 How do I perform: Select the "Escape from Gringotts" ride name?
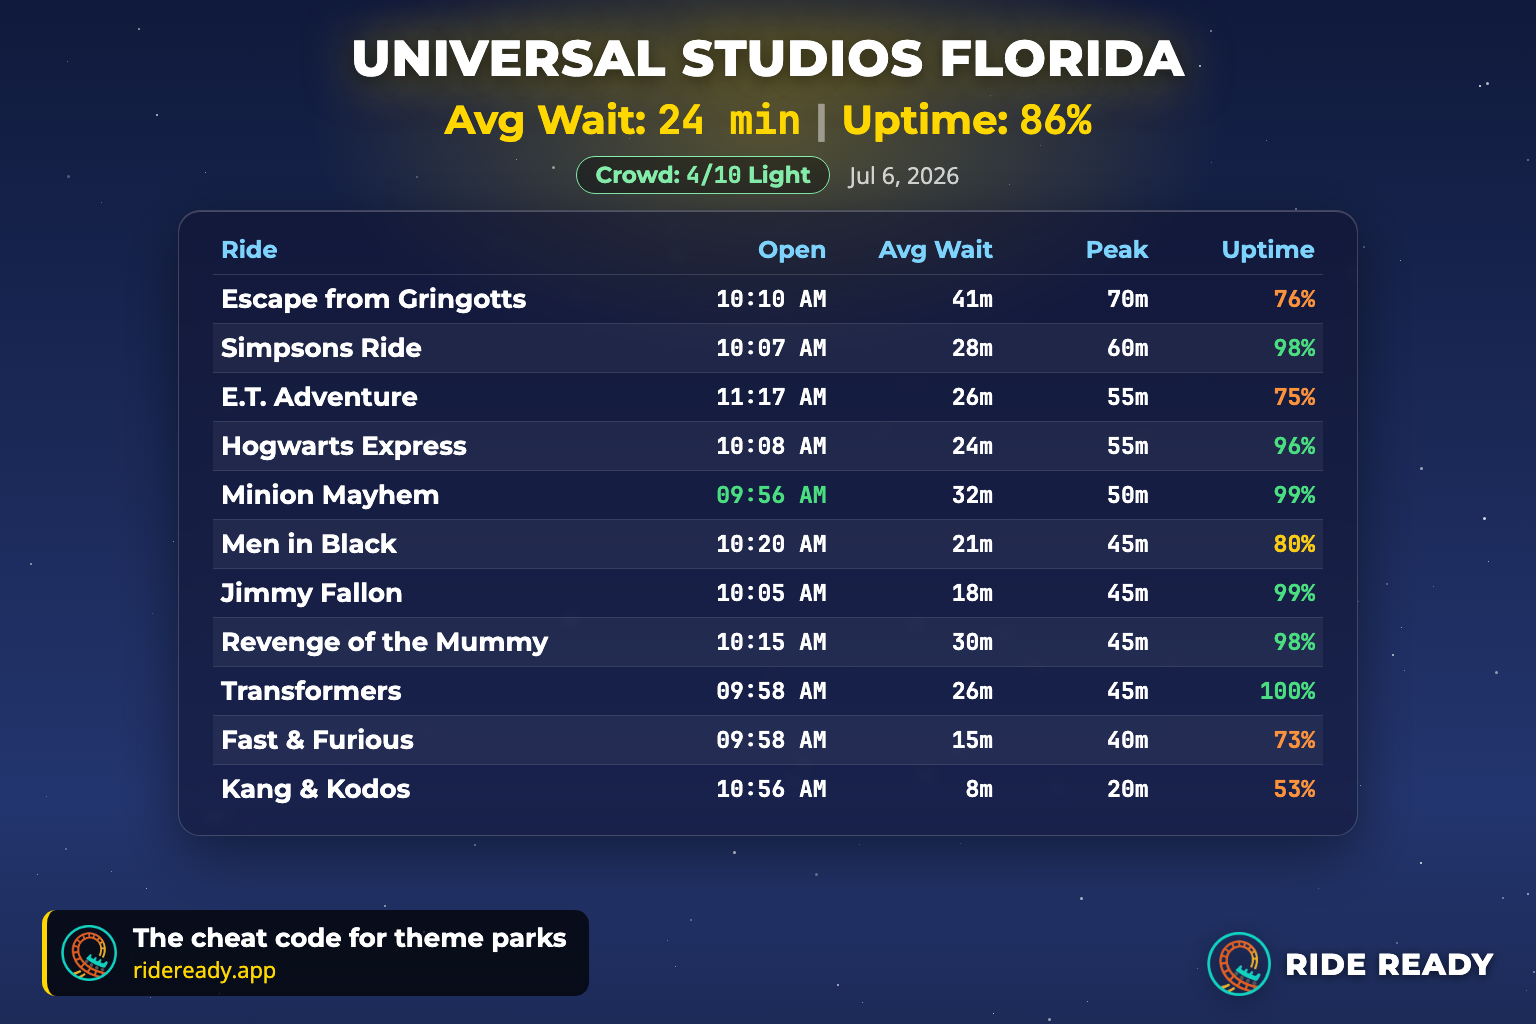click(374, 299)
